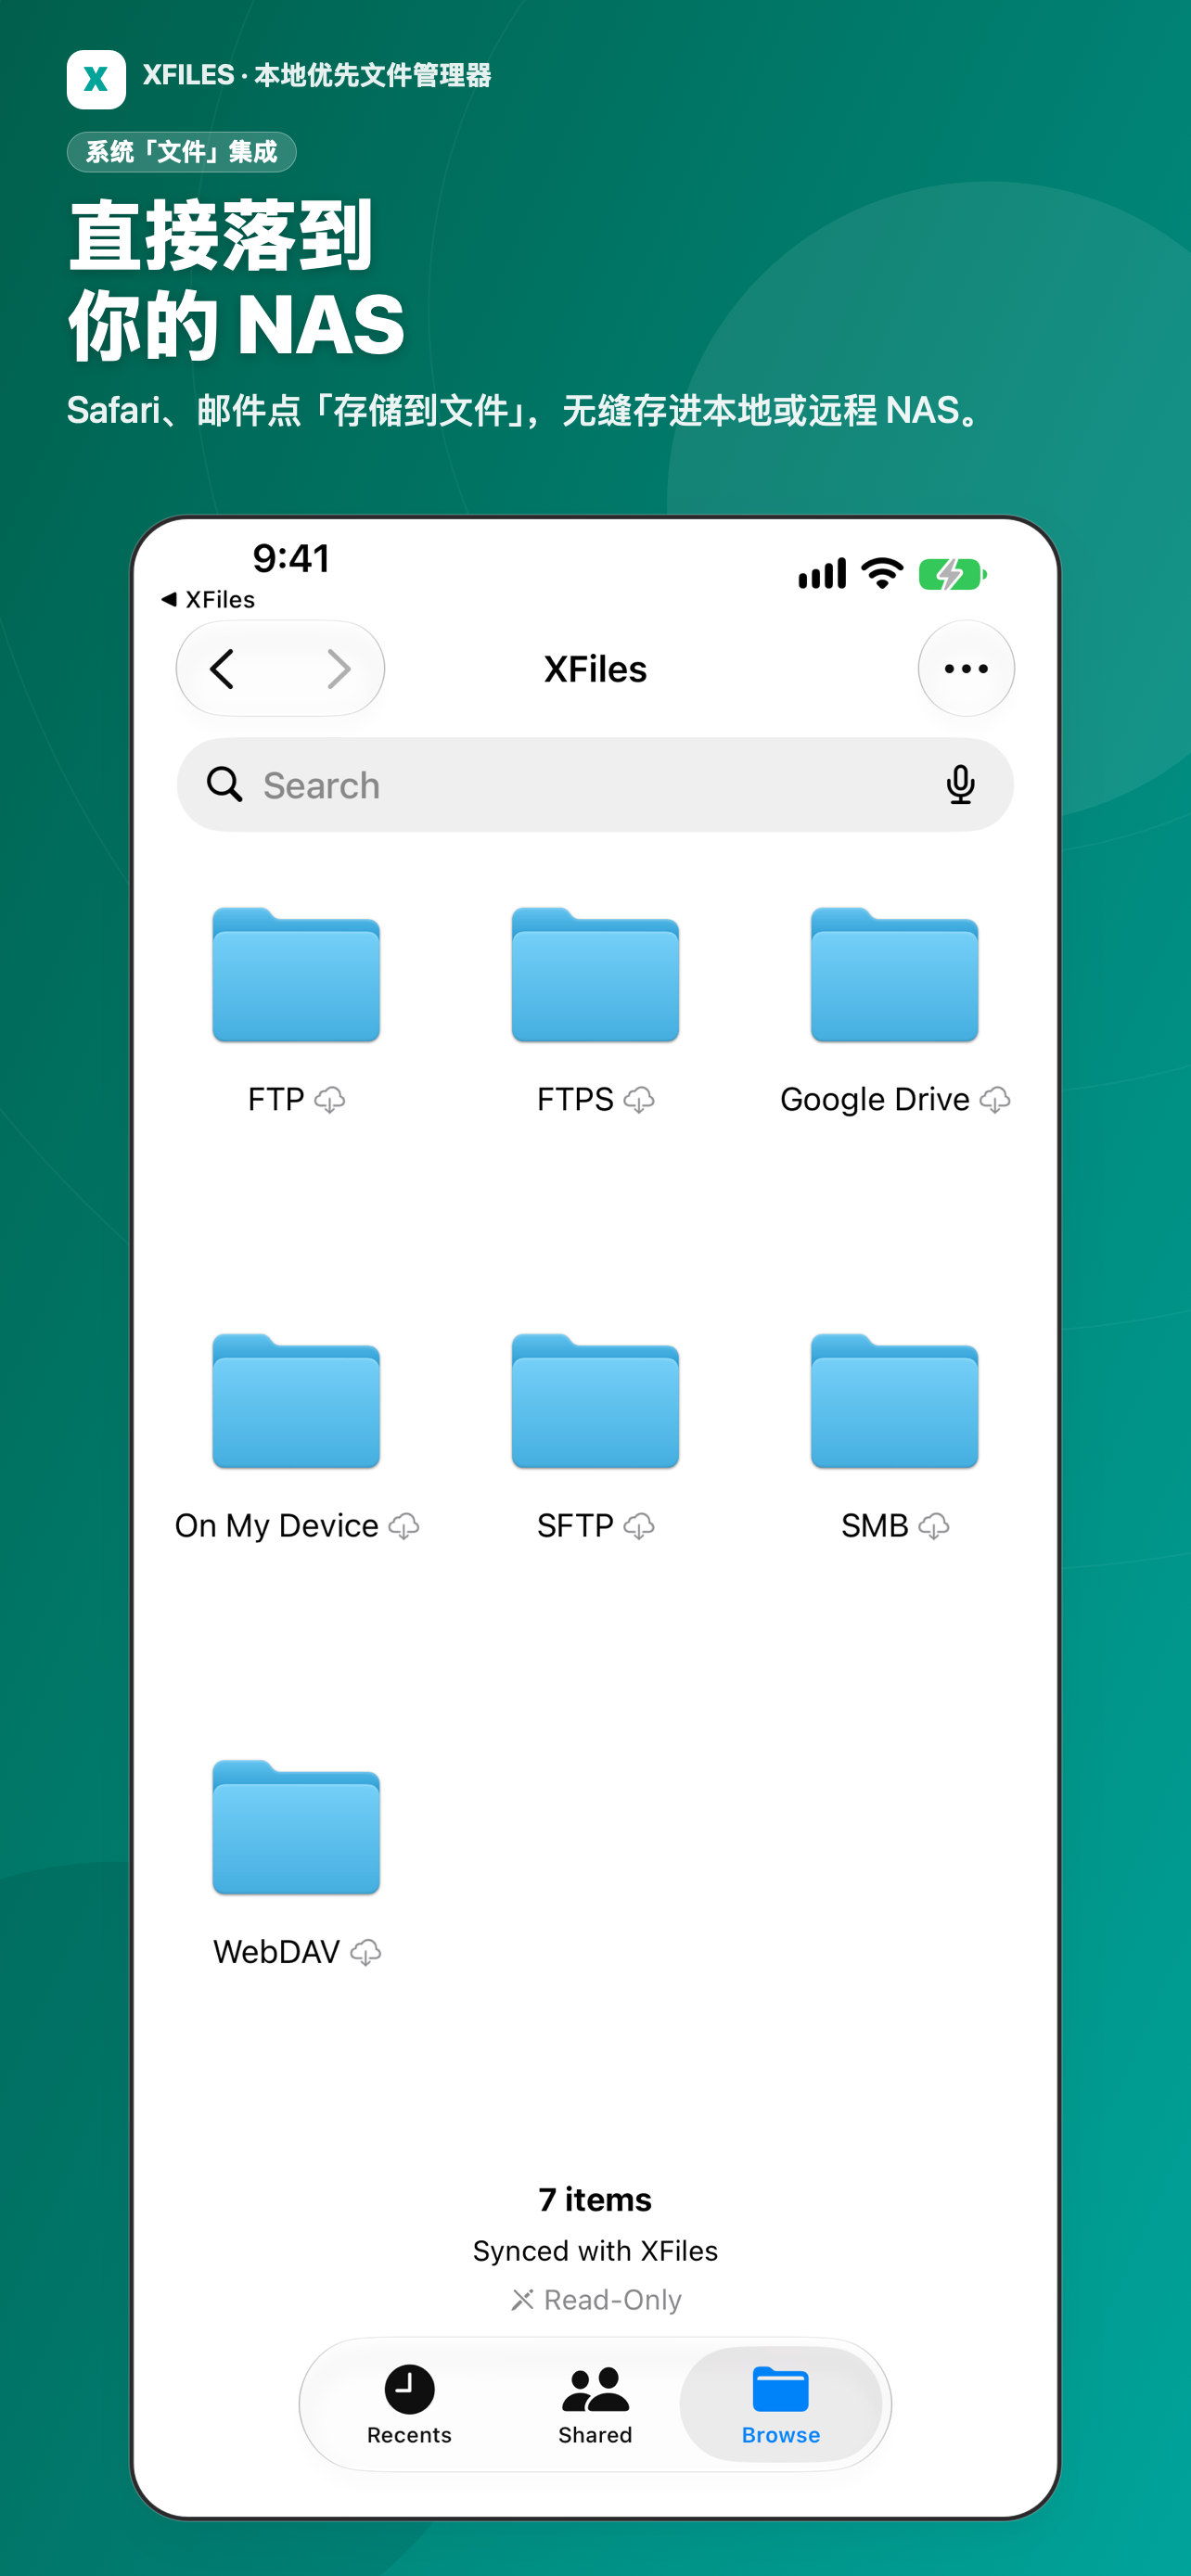Tap the cellular signal bars icon
This screenshot has height=2576, width=1191.
point(822,573)
